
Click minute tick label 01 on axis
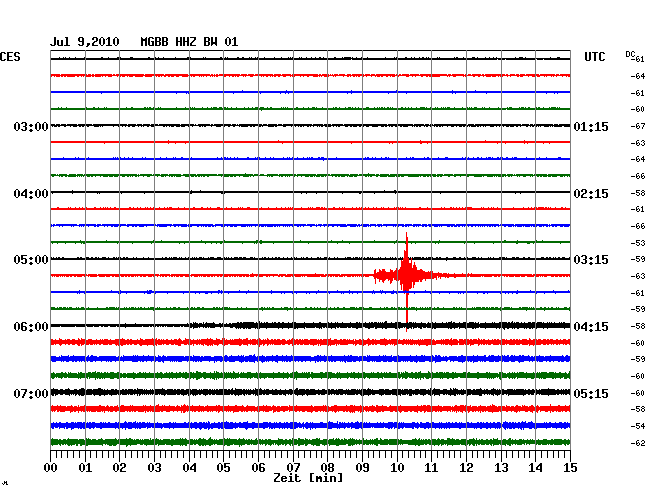(85, 468)
